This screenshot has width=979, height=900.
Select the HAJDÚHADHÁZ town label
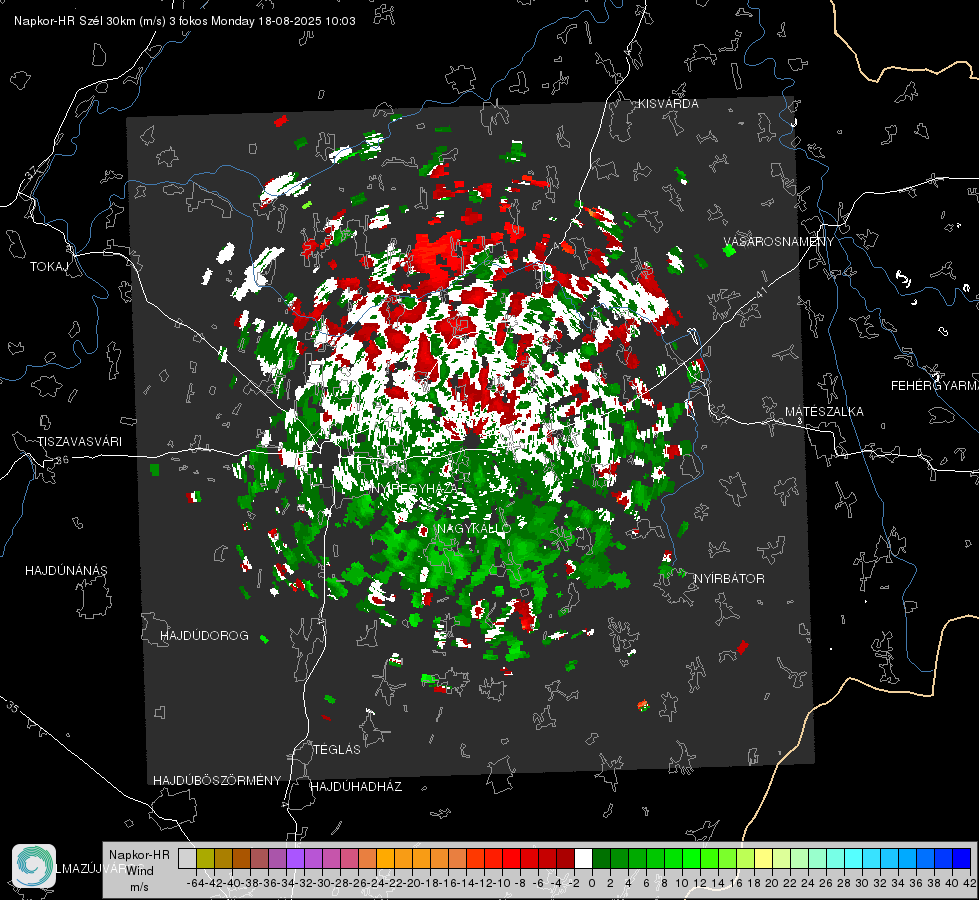[356, 787]
